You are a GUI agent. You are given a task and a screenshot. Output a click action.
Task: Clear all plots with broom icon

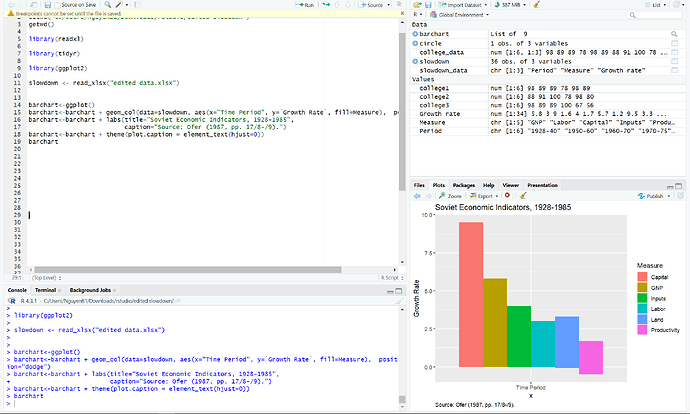(x=522, y=196)
